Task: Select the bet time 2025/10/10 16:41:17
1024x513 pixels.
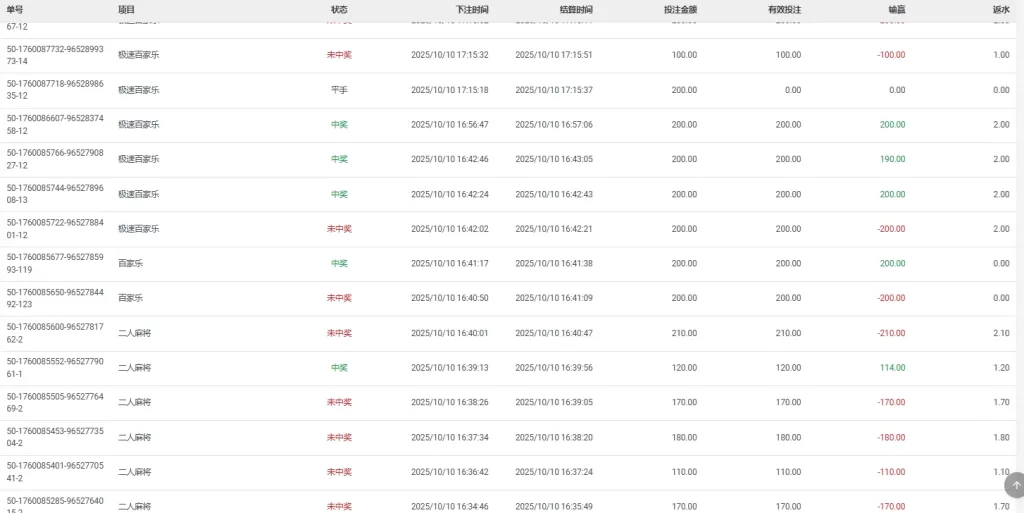Action: [x=450, y=263]
